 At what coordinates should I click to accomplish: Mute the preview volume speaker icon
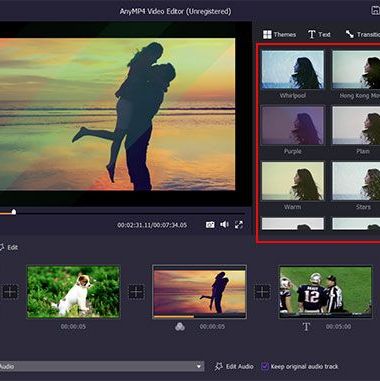pyautogui.click(x=224, y=225)
